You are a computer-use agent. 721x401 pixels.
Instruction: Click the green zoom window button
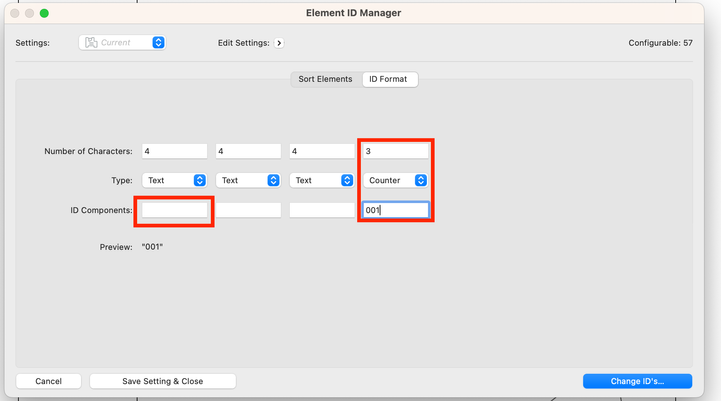(44, 13)
